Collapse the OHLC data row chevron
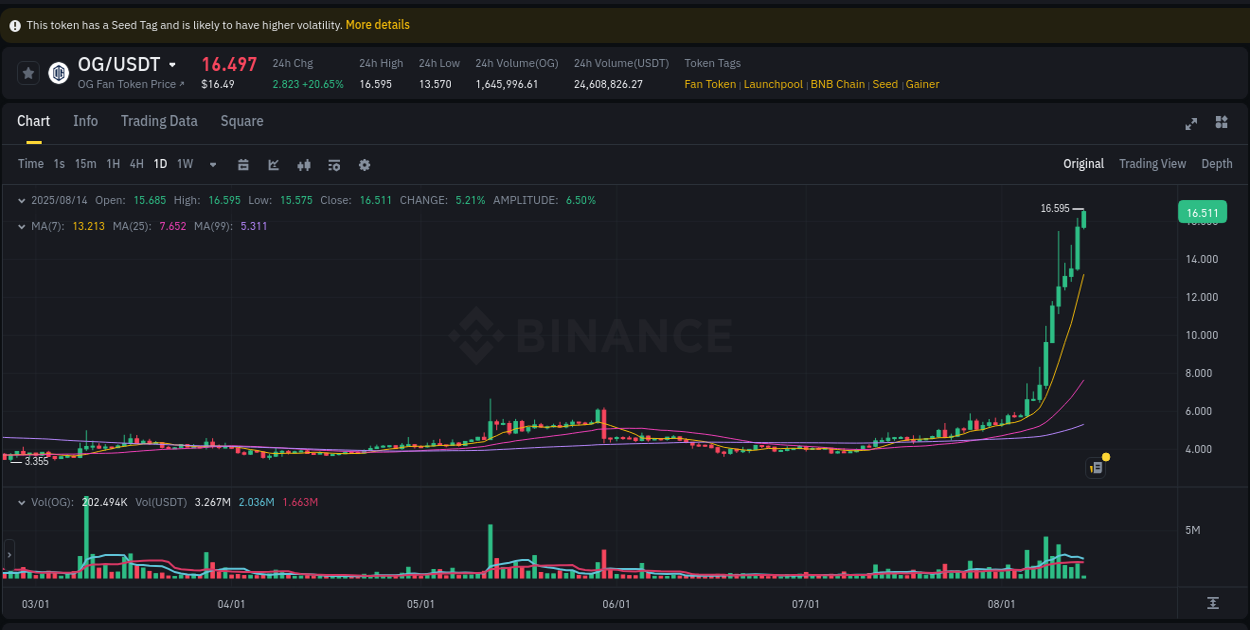Screen dimensions: 1250x630 pos(20,200)
